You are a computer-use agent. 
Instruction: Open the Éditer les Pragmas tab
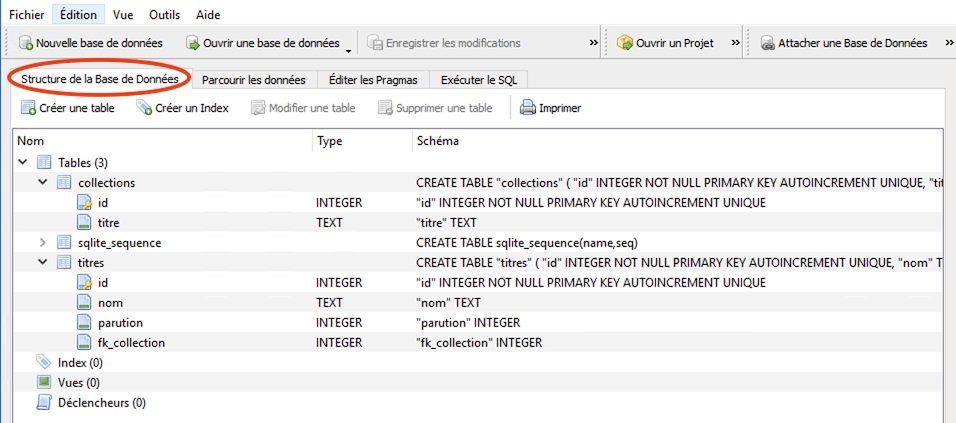[x=373, y=79]
